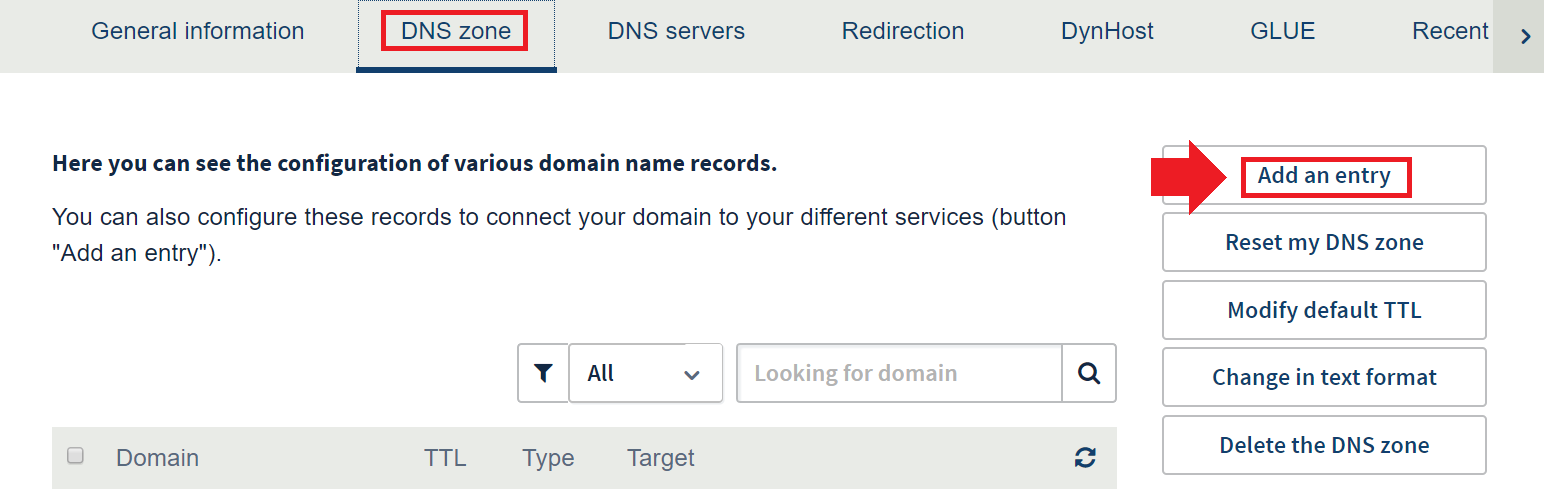1544x489 pixels.
Task: Switch to the DNS zone tab
Action: (456, 32)
